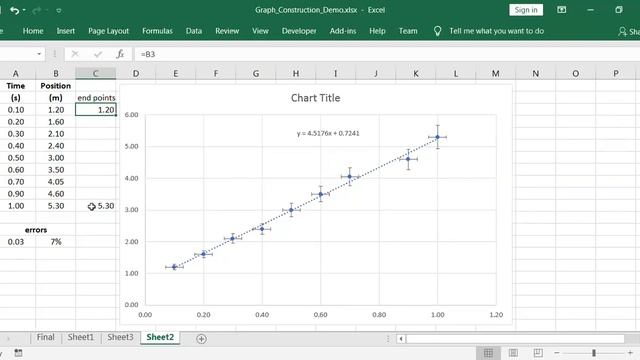Select the end points cell
Image resolution: width=640 pixels, height=360 pixels.
click(96, 98)
